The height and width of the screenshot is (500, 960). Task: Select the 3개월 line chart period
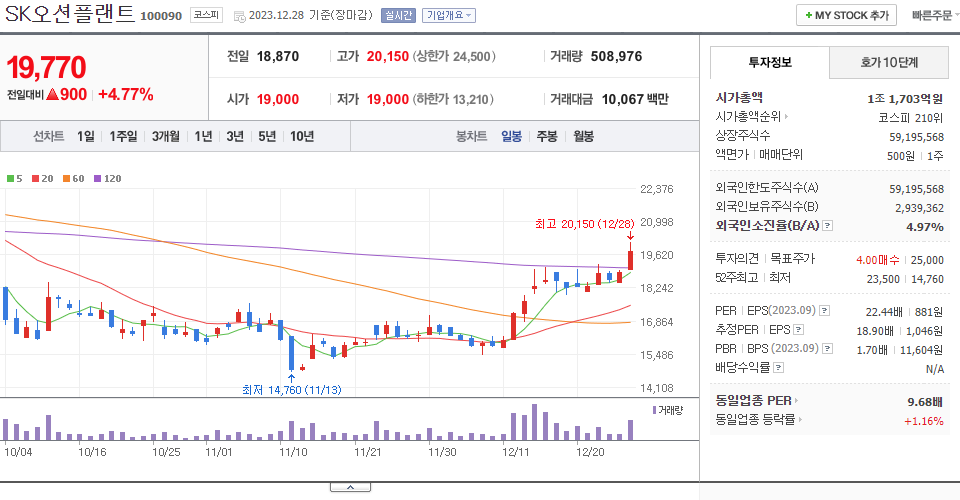(165, 136)
